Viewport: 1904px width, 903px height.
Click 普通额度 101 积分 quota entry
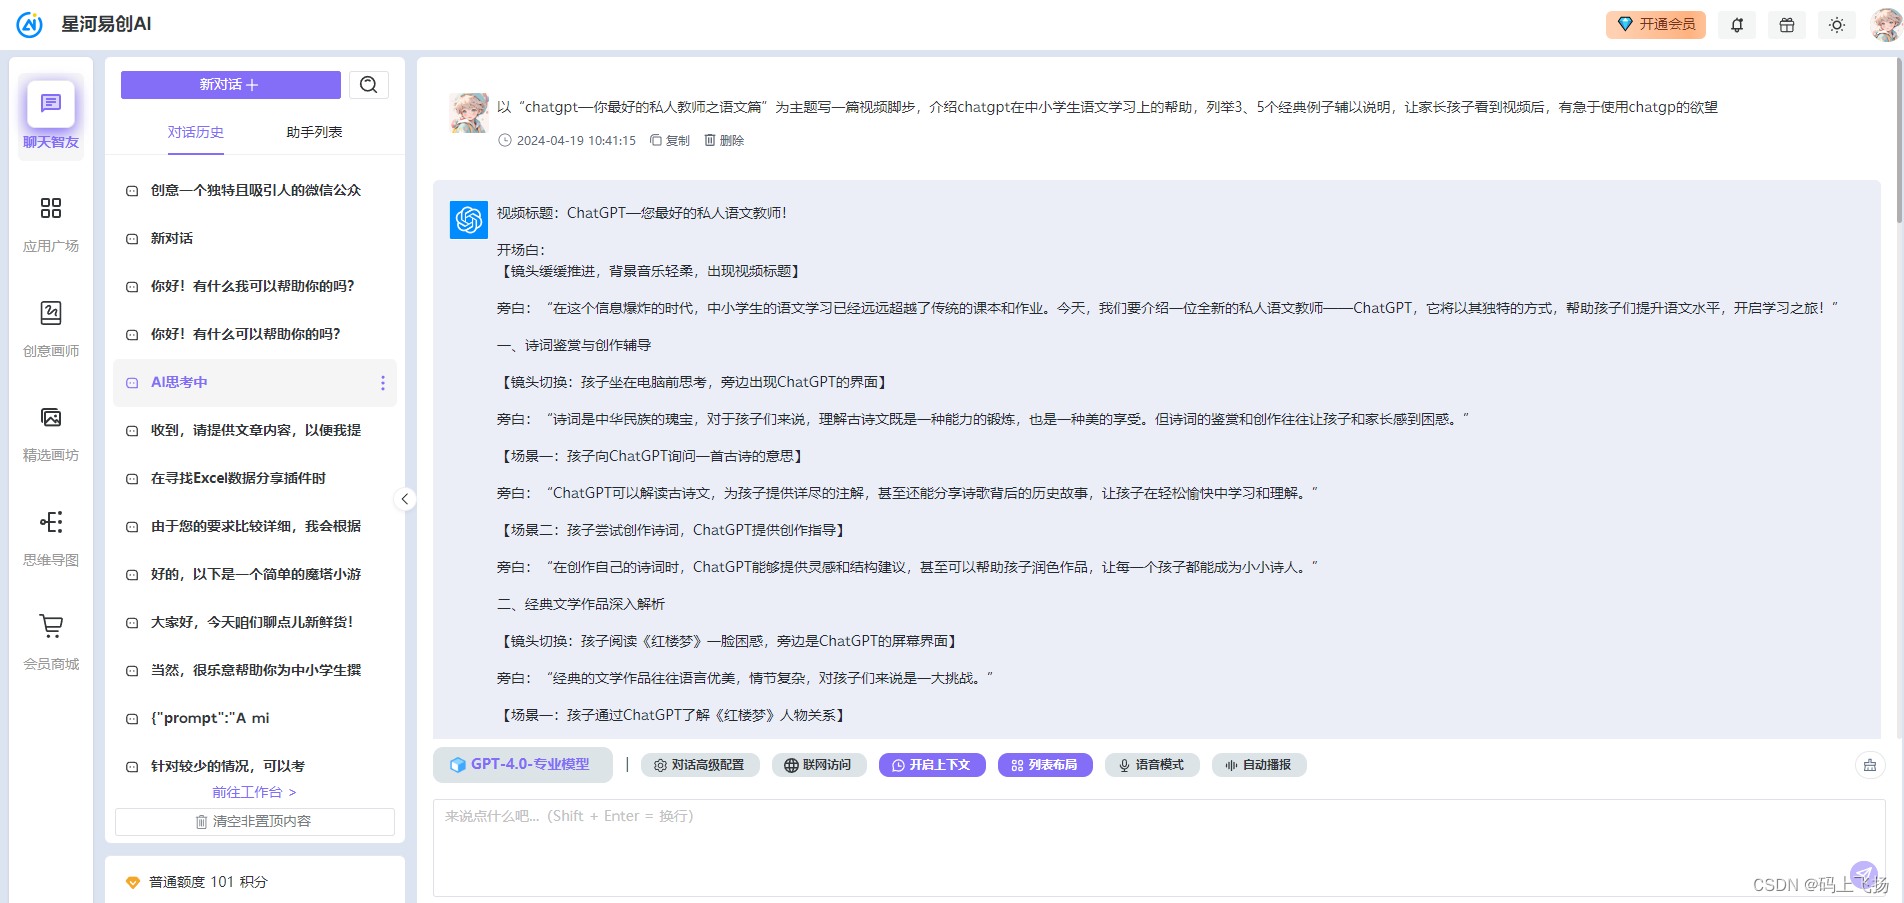pos(197,882)
